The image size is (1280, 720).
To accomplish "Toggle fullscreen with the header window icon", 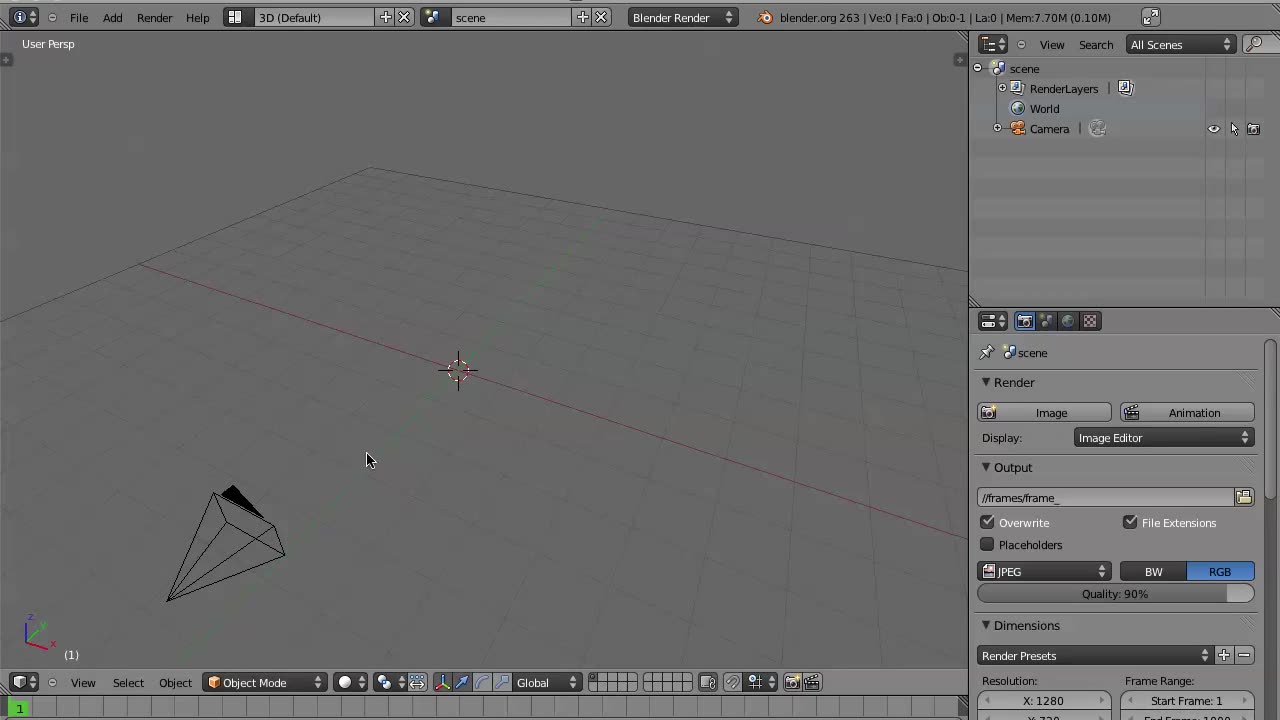I will pyautogui.click(x=1151, y=17).
